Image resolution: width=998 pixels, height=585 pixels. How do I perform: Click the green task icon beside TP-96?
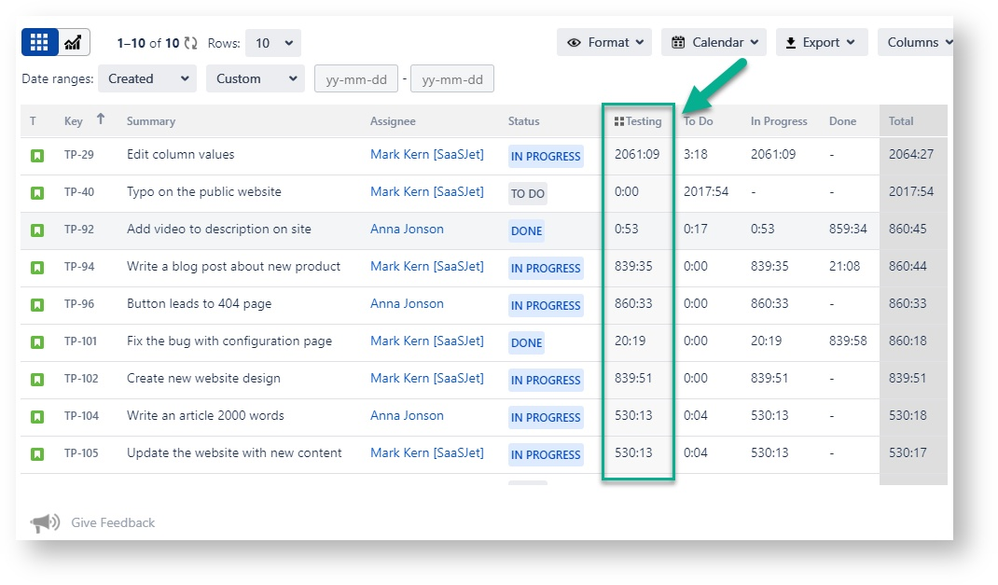(x=37, y=304)
